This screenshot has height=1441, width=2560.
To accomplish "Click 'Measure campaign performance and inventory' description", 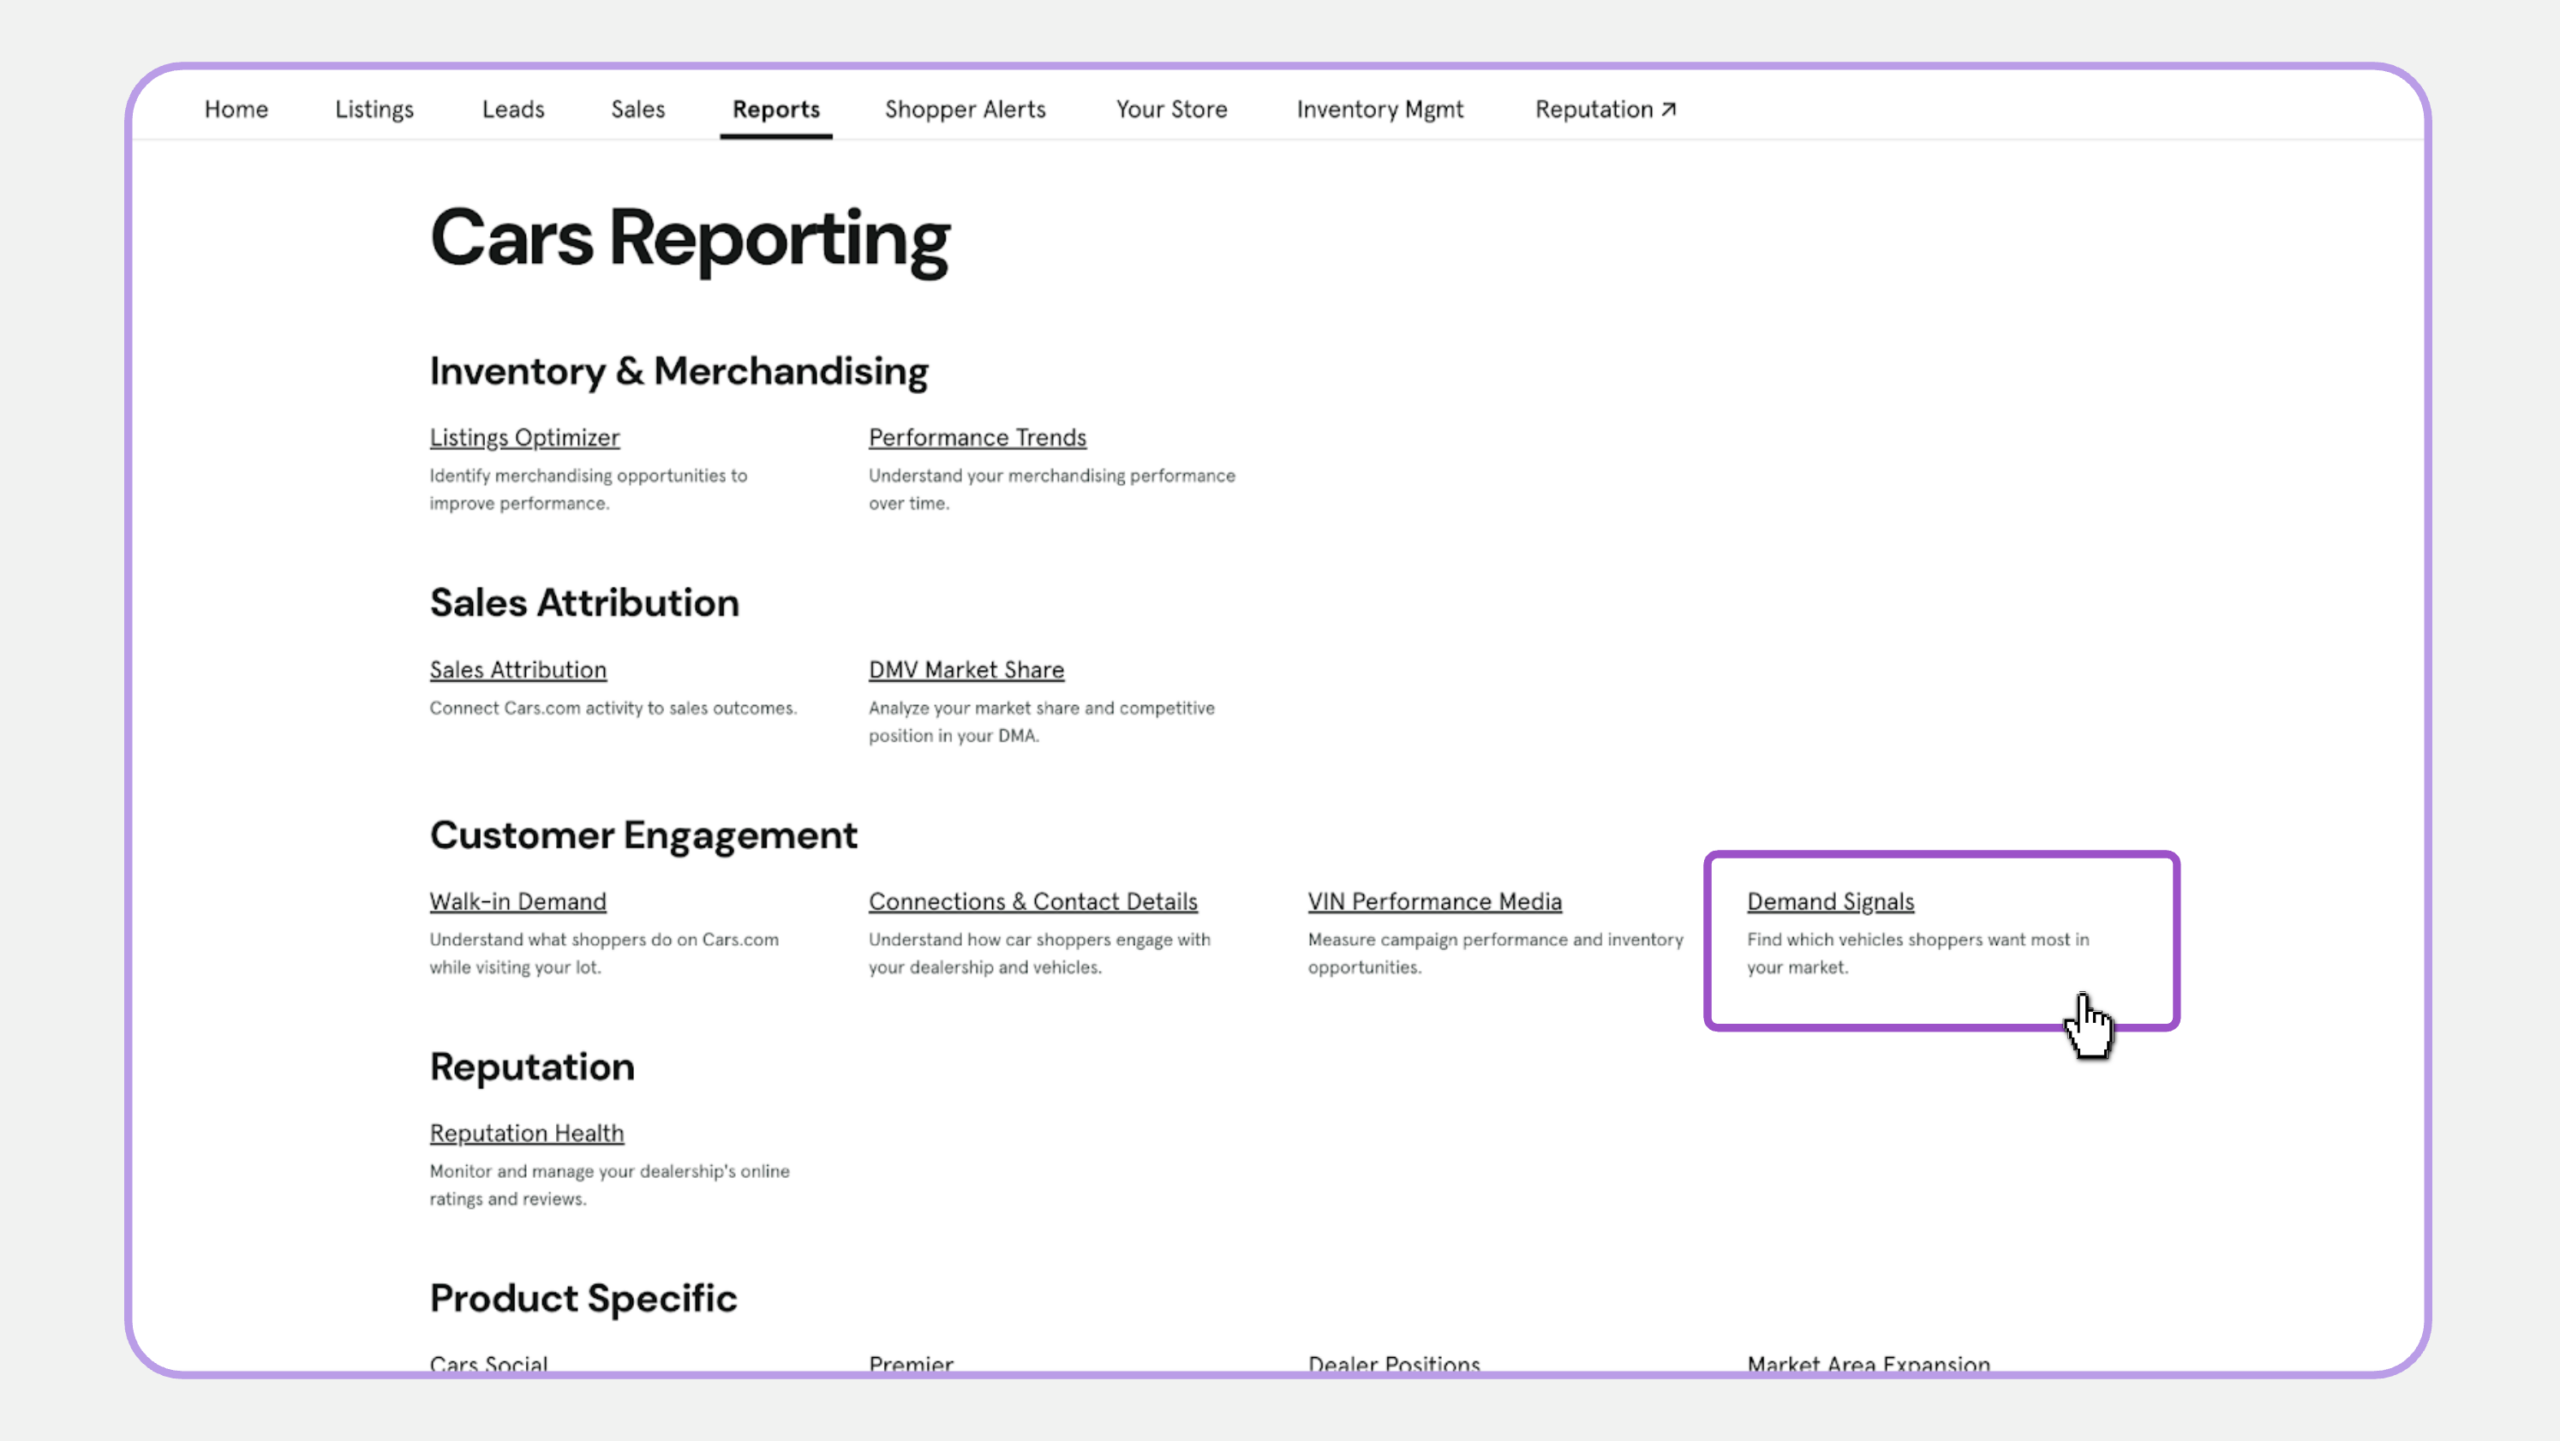I will pos(1495,953).
